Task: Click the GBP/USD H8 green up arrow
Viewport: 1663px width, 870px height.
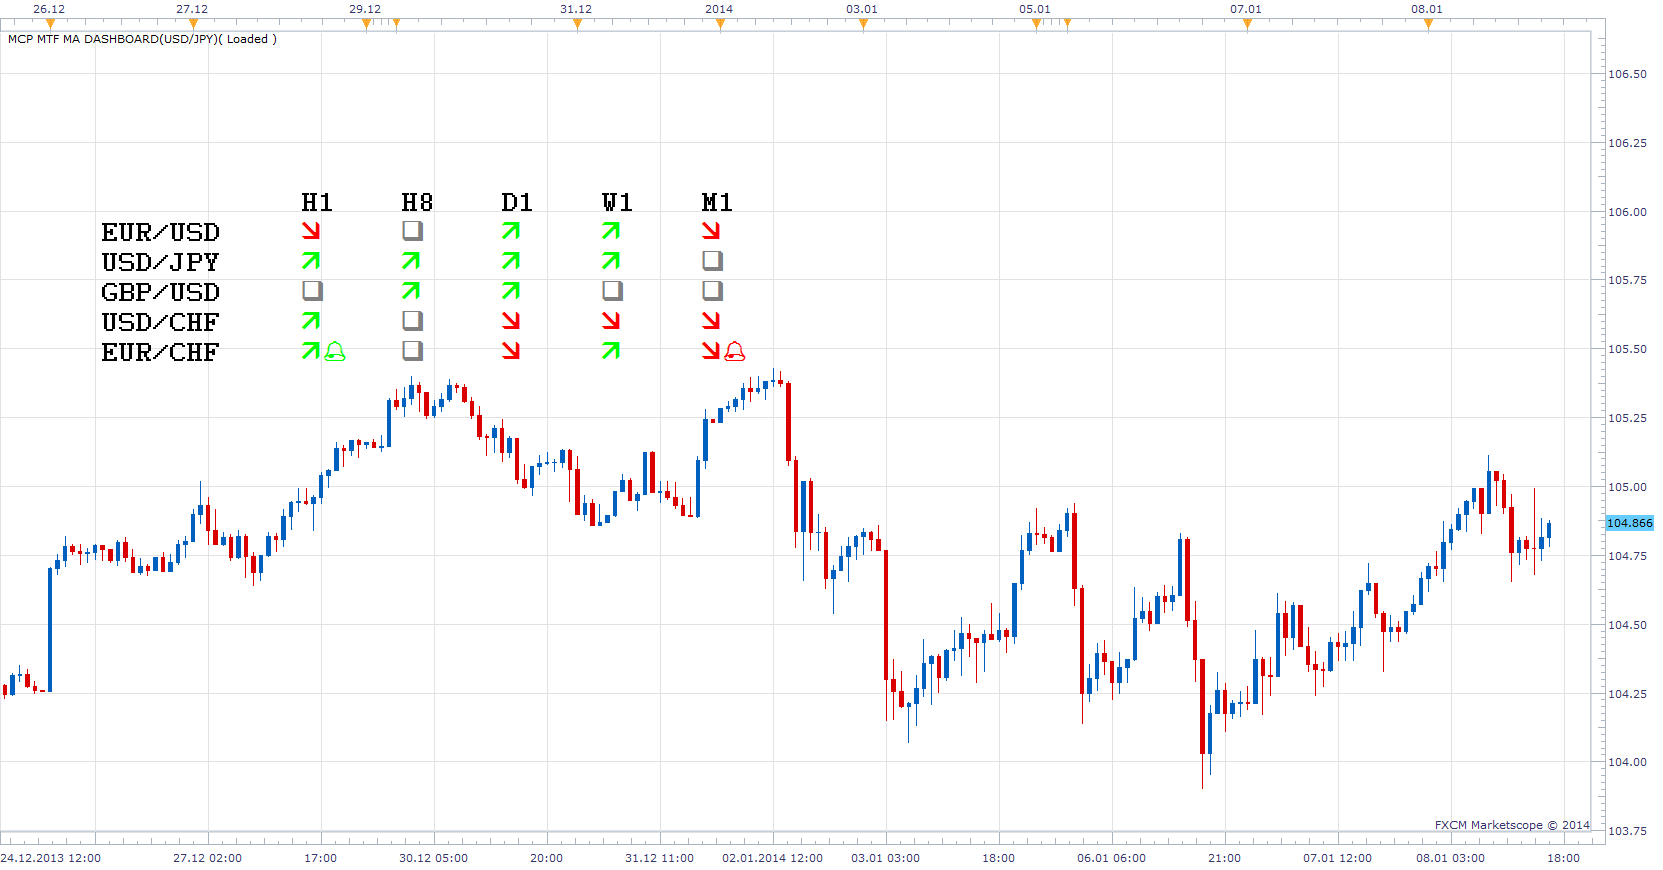Action: [411, 291]
